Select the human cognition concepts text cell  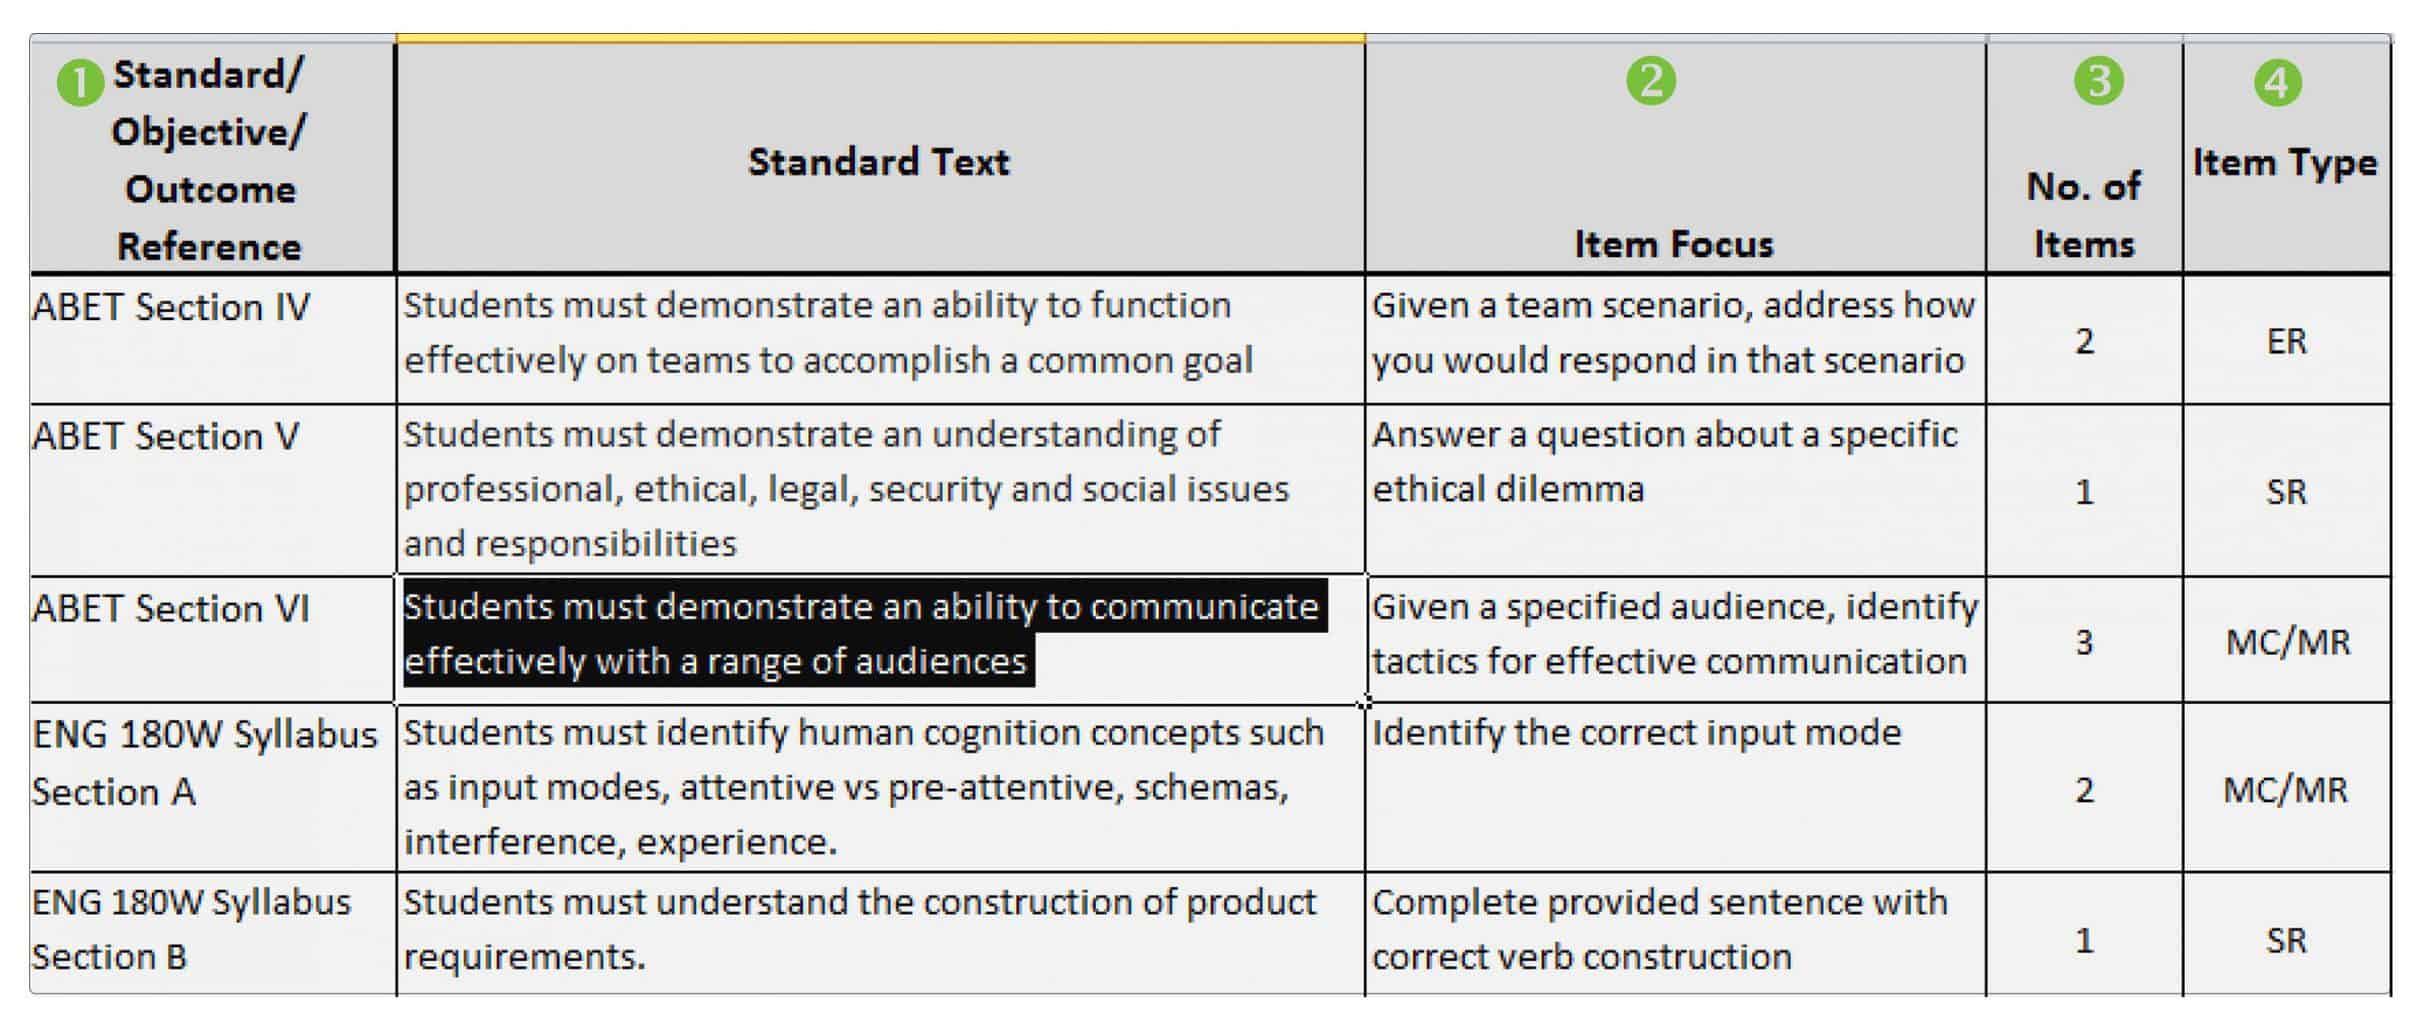pos(880,787)
